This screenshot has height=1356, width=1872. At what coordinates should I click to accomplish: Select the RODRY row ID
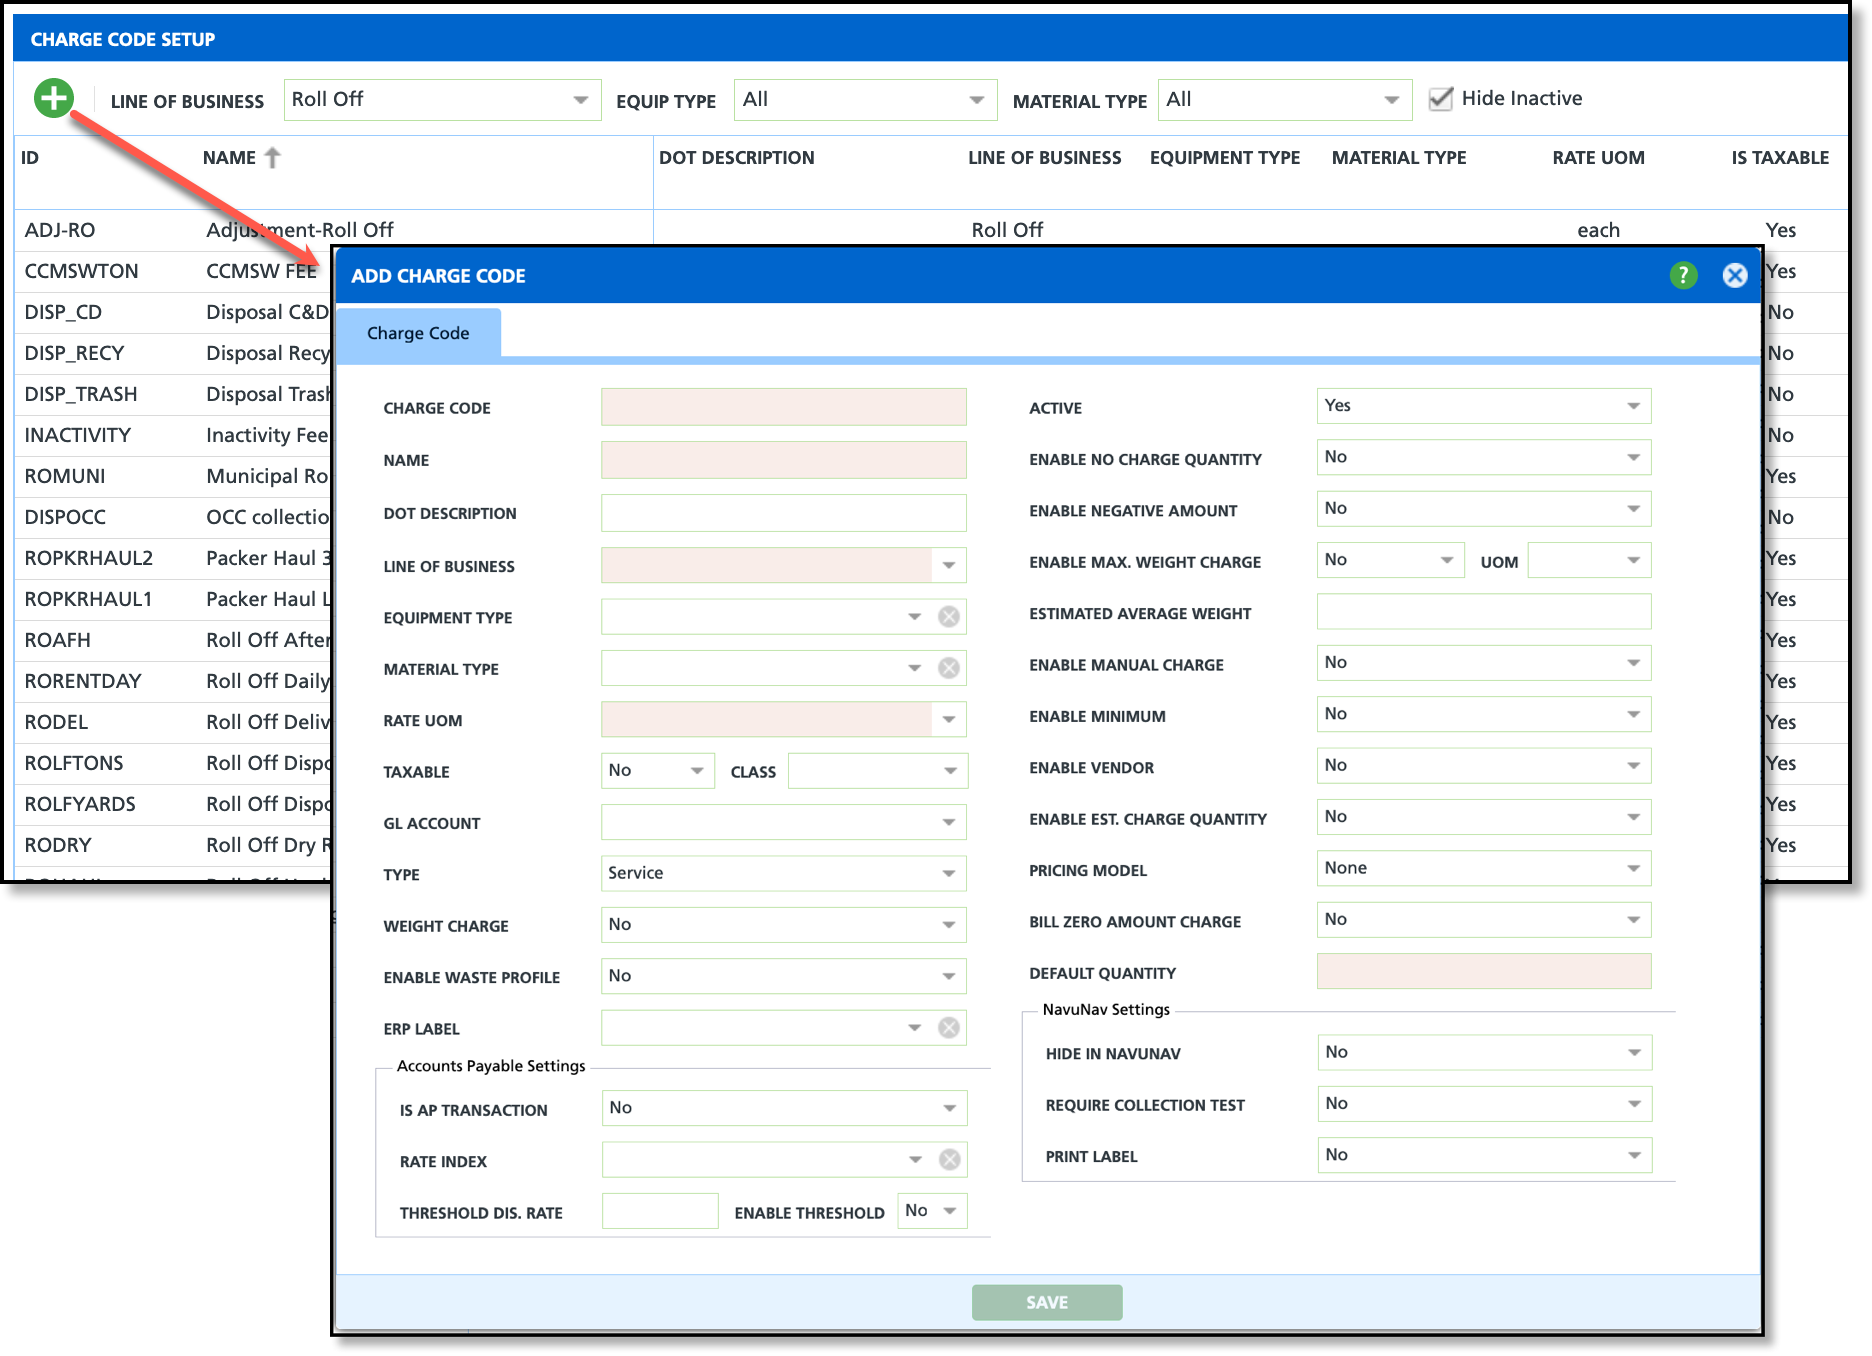click(58, 845)
